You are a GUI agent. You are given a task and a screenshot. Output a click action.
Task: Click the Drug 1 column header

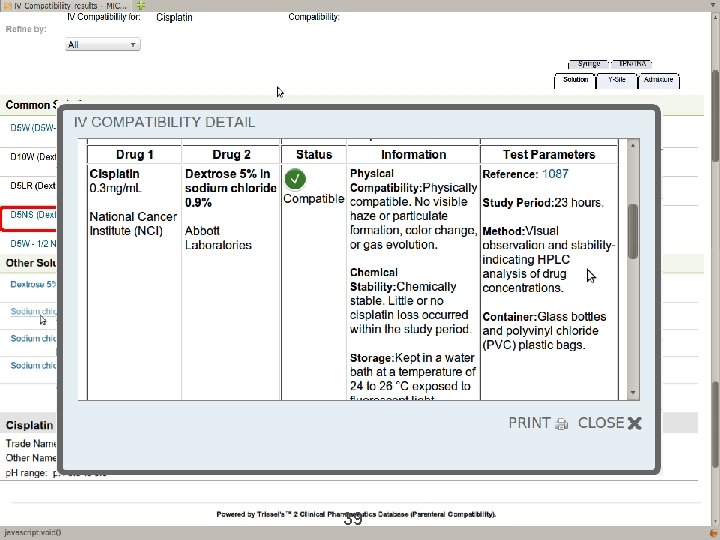135,155
